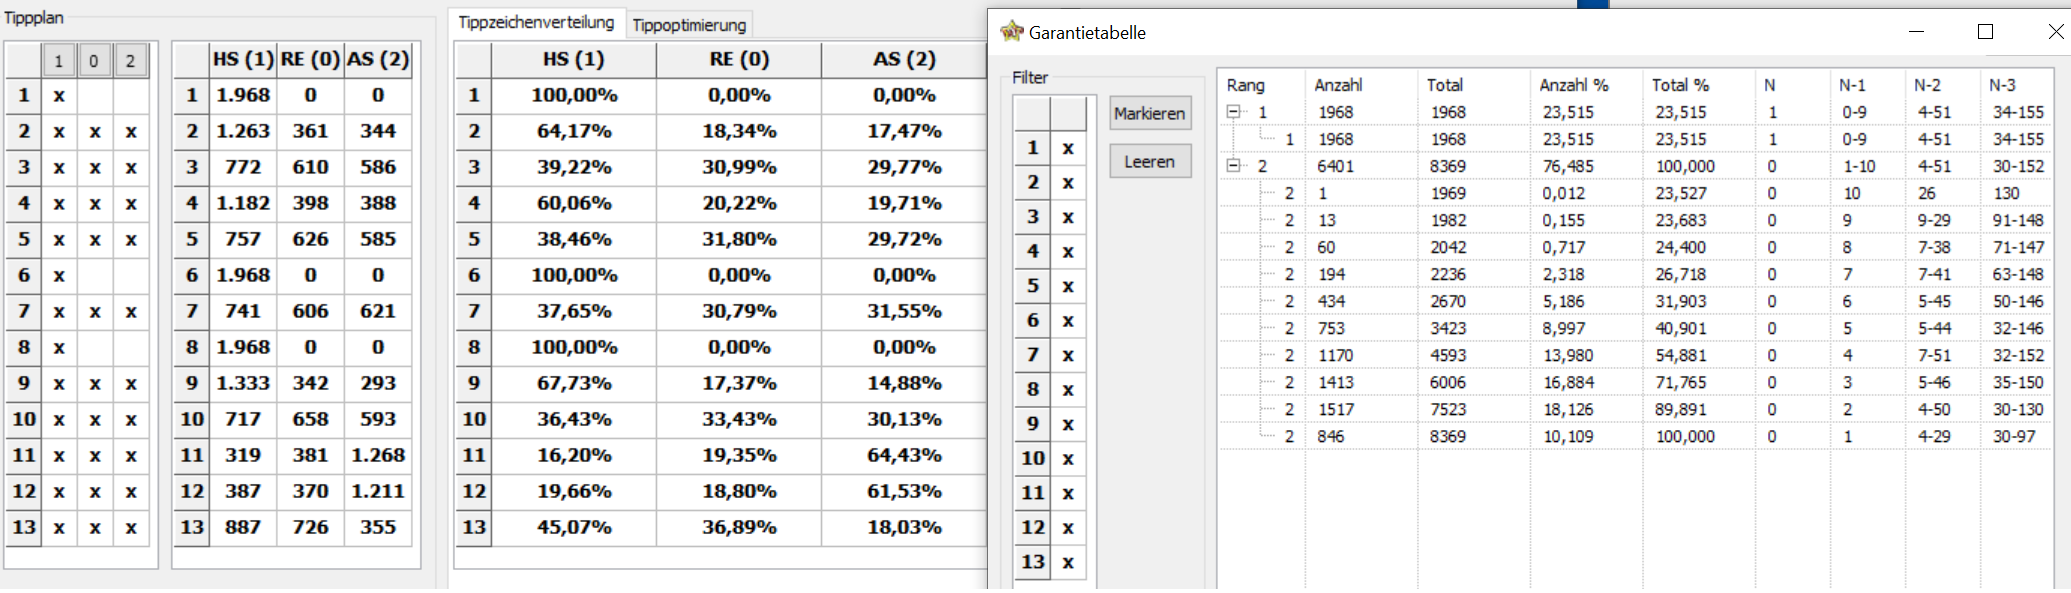Click the '2' header button in Tippplan
The height and width of the screenshot is (593, 2071).
130,61
